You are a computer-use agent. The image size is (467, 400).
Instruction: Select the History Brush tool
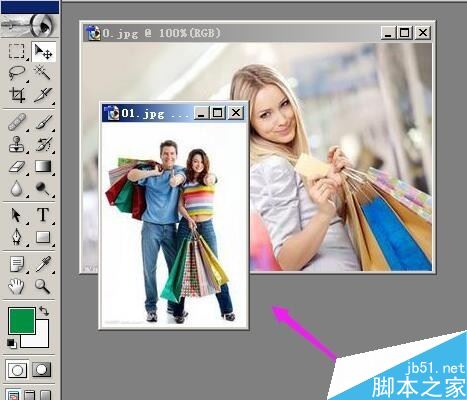pos(43,144)
